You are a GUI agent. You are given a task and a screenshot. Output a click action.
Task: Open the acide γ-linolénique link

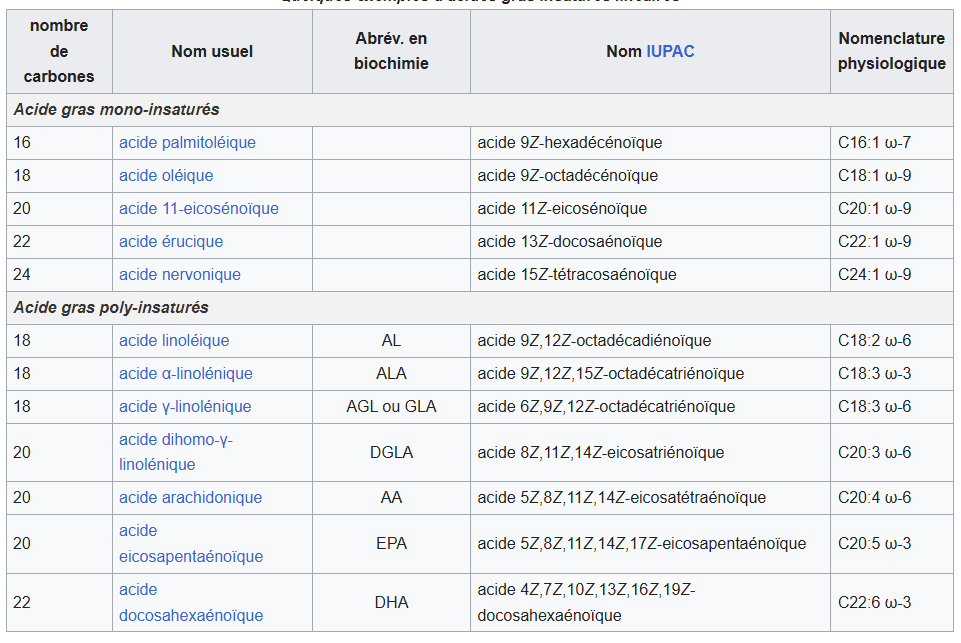point(185,407)
